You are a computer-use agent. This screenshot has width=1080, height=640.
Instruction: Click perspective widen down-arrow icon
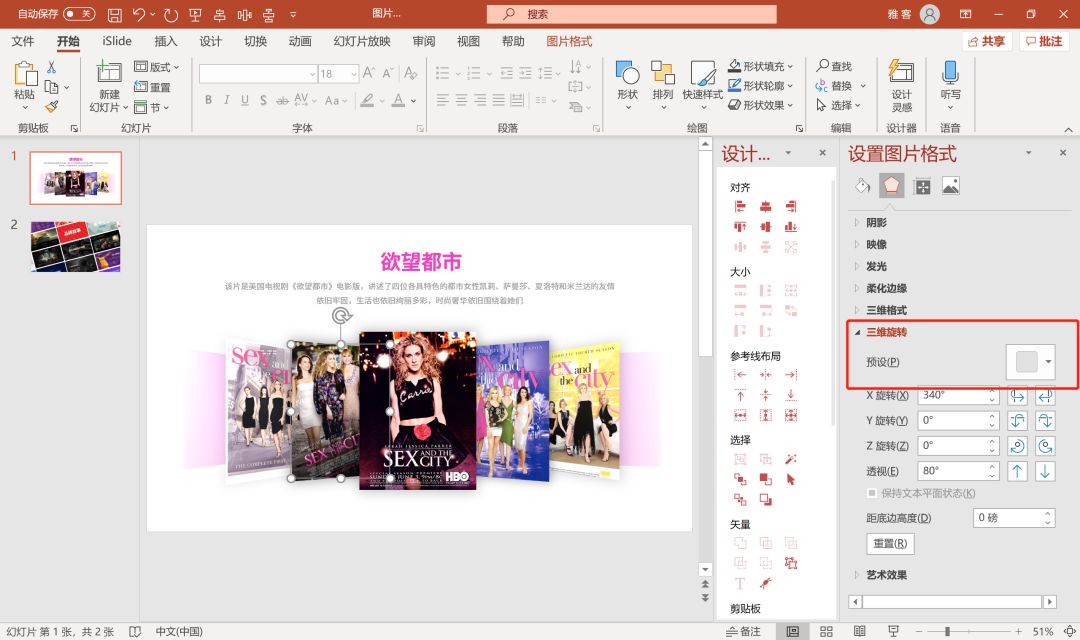coord(1045,471)
